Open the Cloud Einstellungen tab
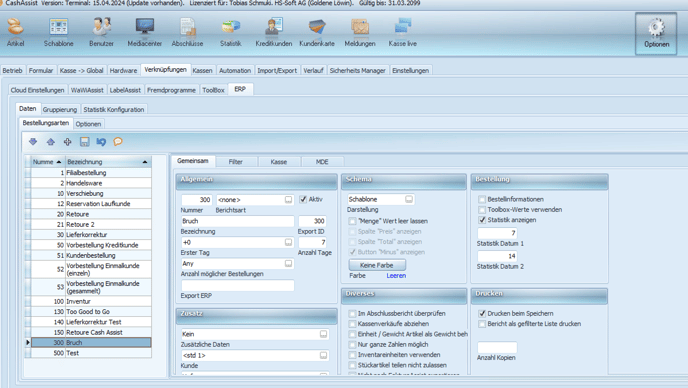 tap(37, 90)
